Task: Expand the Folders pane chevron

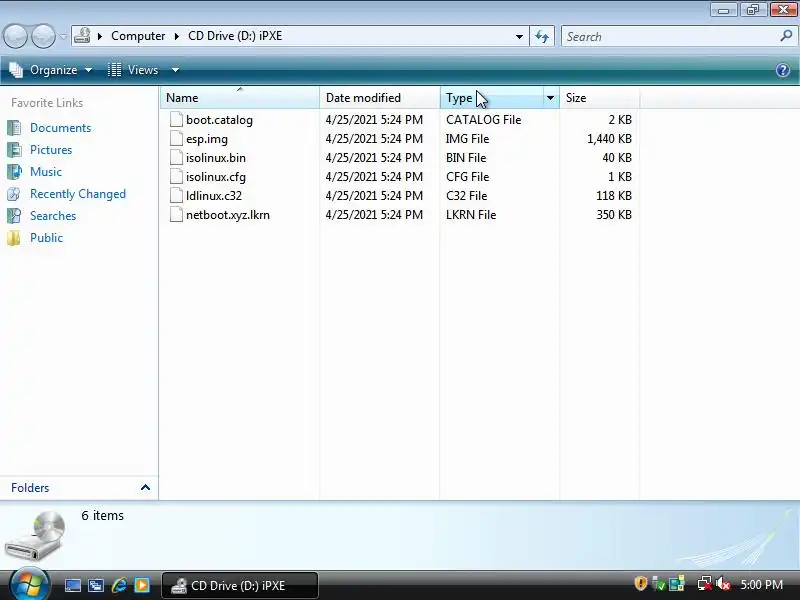Action: tap(145, 488)
